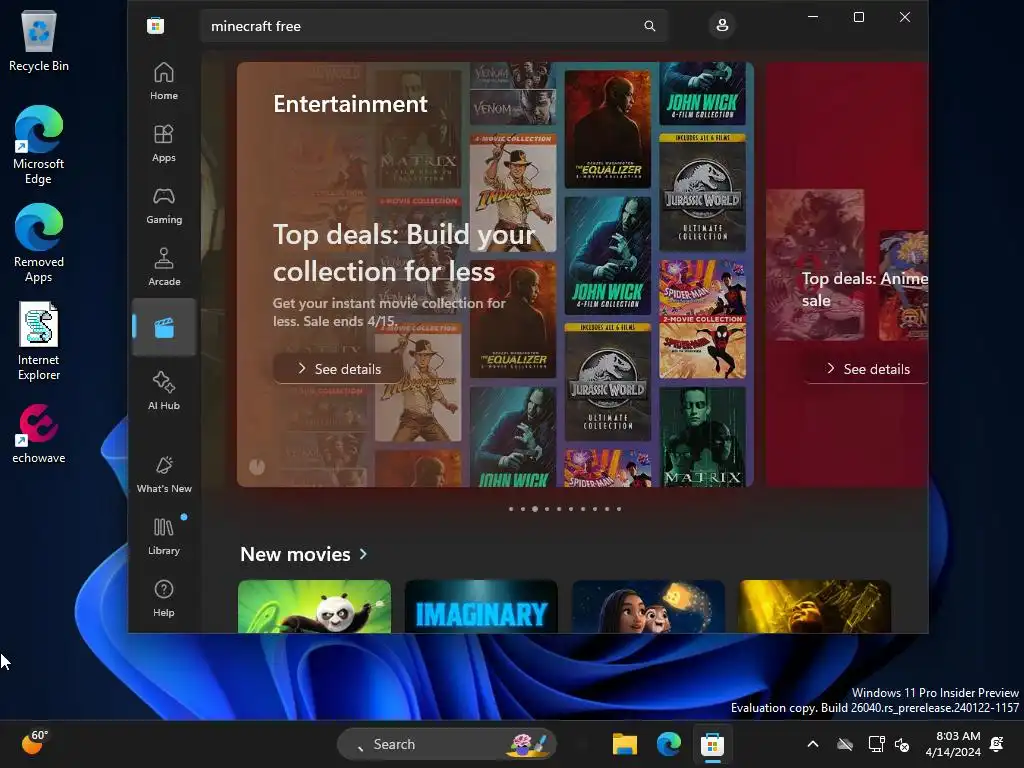Open the Wish animated movie thumbnail

[x=648, y=606]
